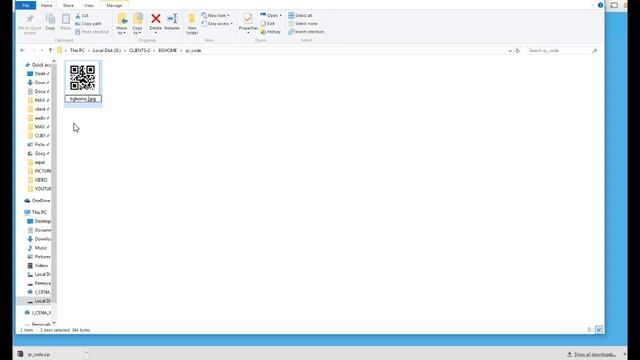Click Cut scissors in Clipboard group
Image resolution: width=640 pixels, height=360 pixels.
(82, 16)
